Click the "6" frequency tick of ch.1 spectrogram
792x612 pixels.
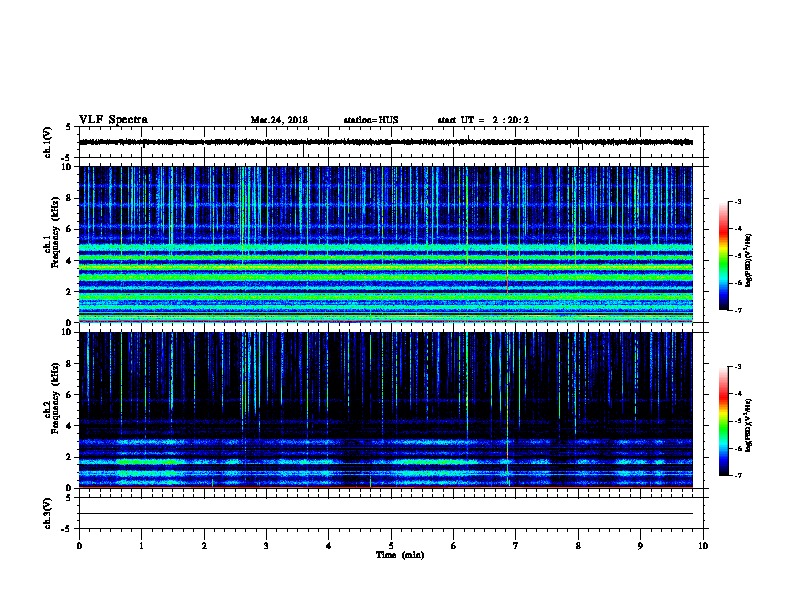click(71, 229)
